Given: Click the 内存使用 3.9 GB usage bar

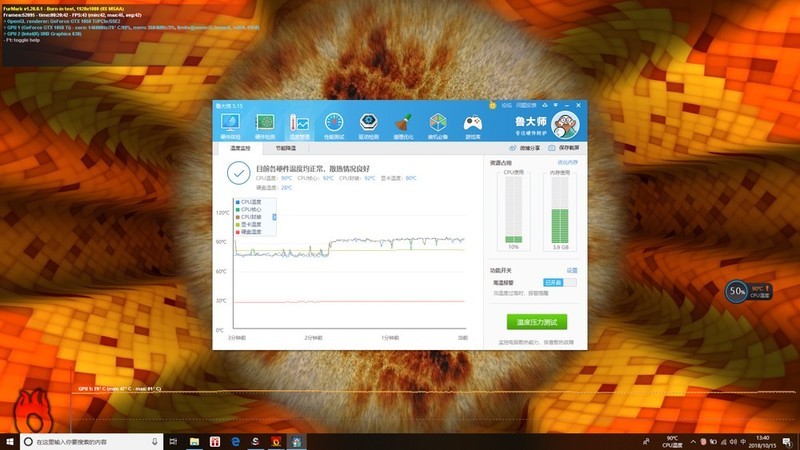Looking at the screenshot, I should (x=560, y=211).
